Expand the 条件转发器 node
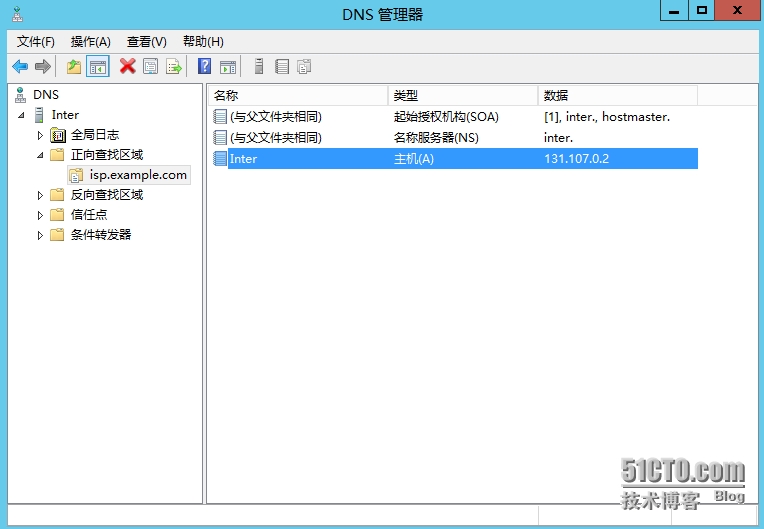The width and height of the screenshot is (764, 529). click(40, 235)
